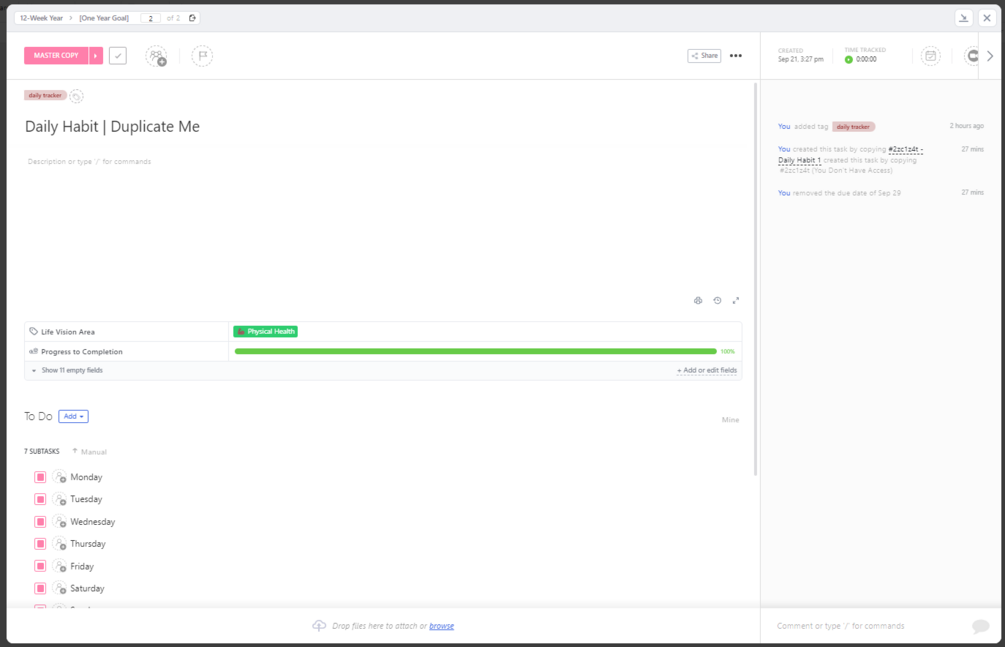Minimize task with download-arrow icon
Viewport: 1005px width, 647px height.
click(963, 18)
